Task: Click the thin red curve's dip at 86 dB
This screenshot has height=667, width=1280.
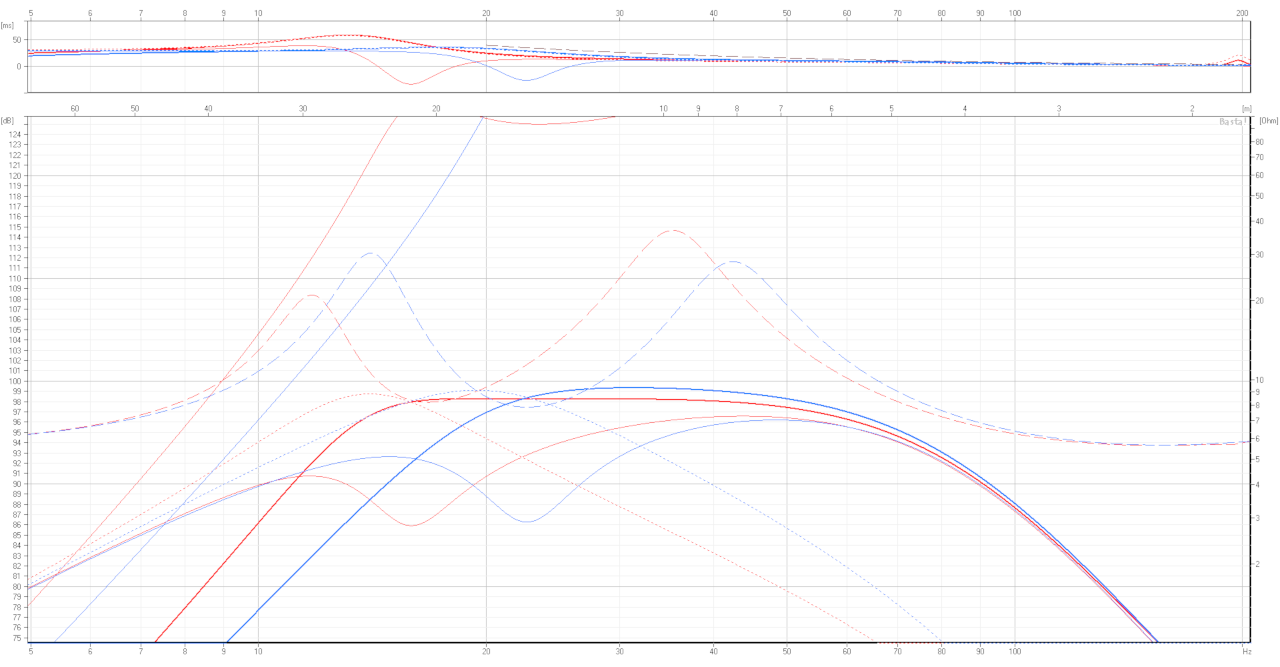Action: coord(411,525)
